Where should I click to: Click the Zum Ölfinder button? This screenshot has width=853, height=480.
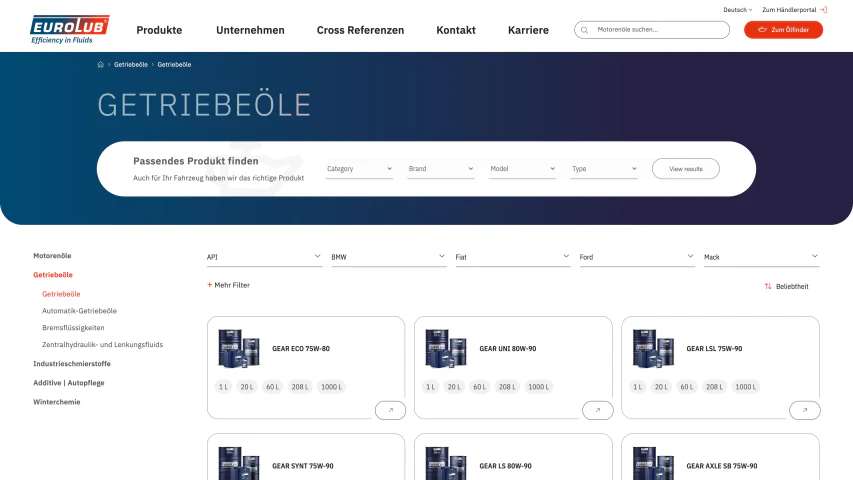783,30
